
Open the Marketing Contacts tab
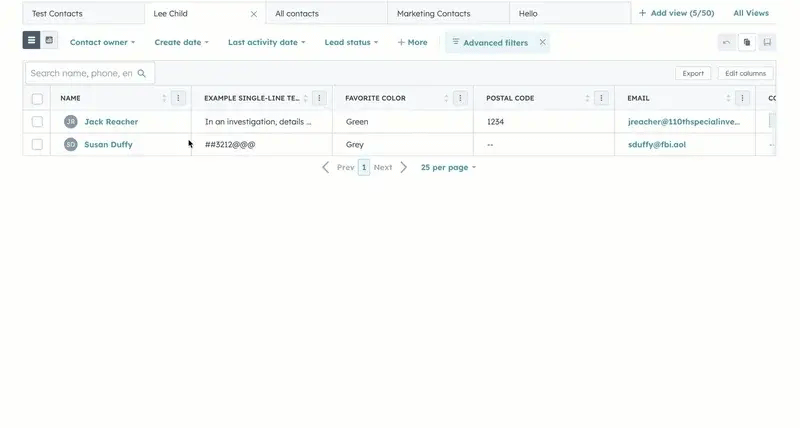tap(448, 14)
